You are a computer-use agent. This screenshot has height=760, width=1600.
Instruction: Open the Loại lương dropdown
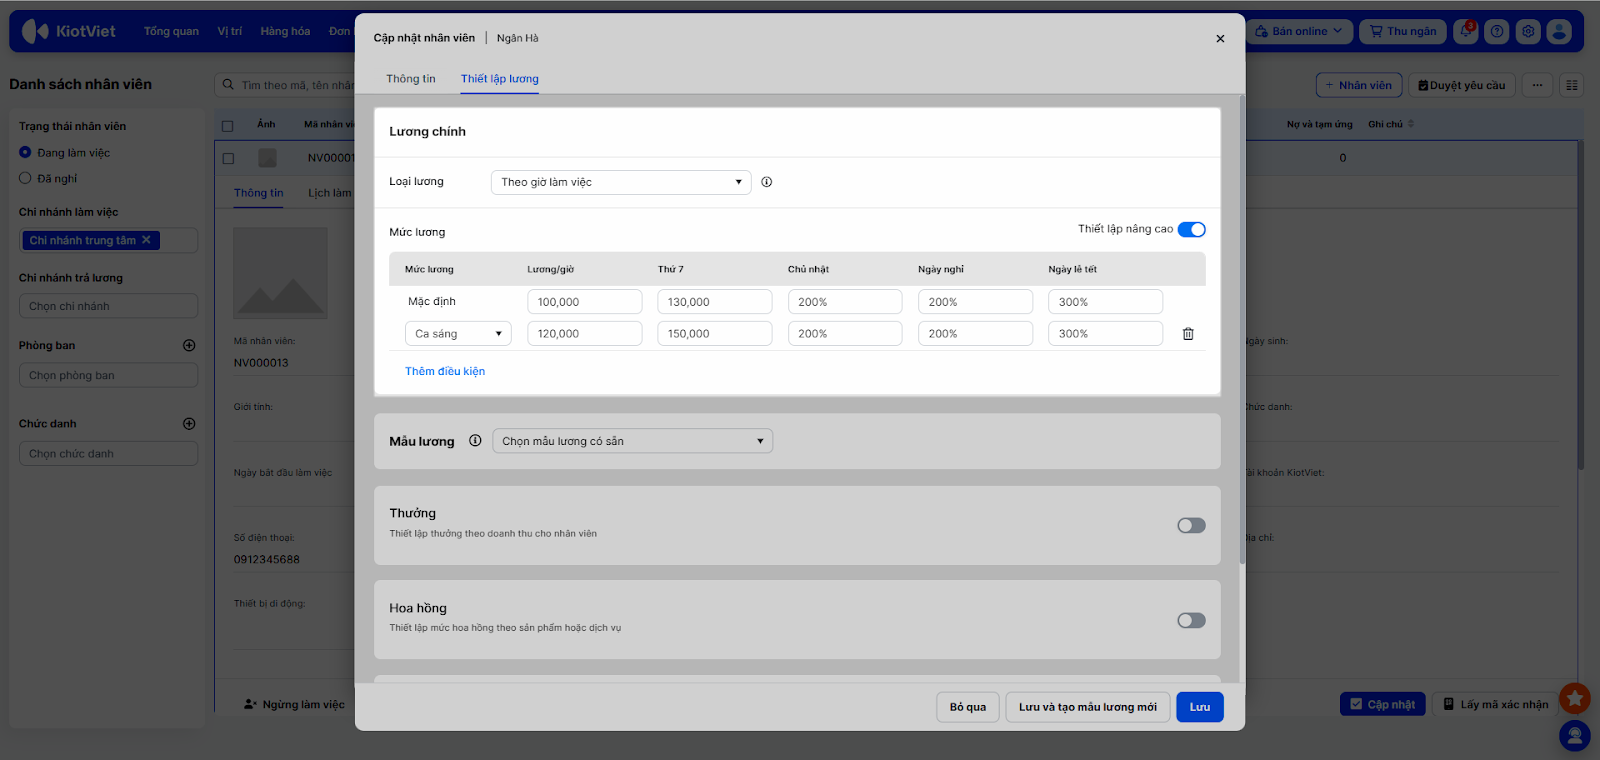pyautogui.click(x=620, y=182)
